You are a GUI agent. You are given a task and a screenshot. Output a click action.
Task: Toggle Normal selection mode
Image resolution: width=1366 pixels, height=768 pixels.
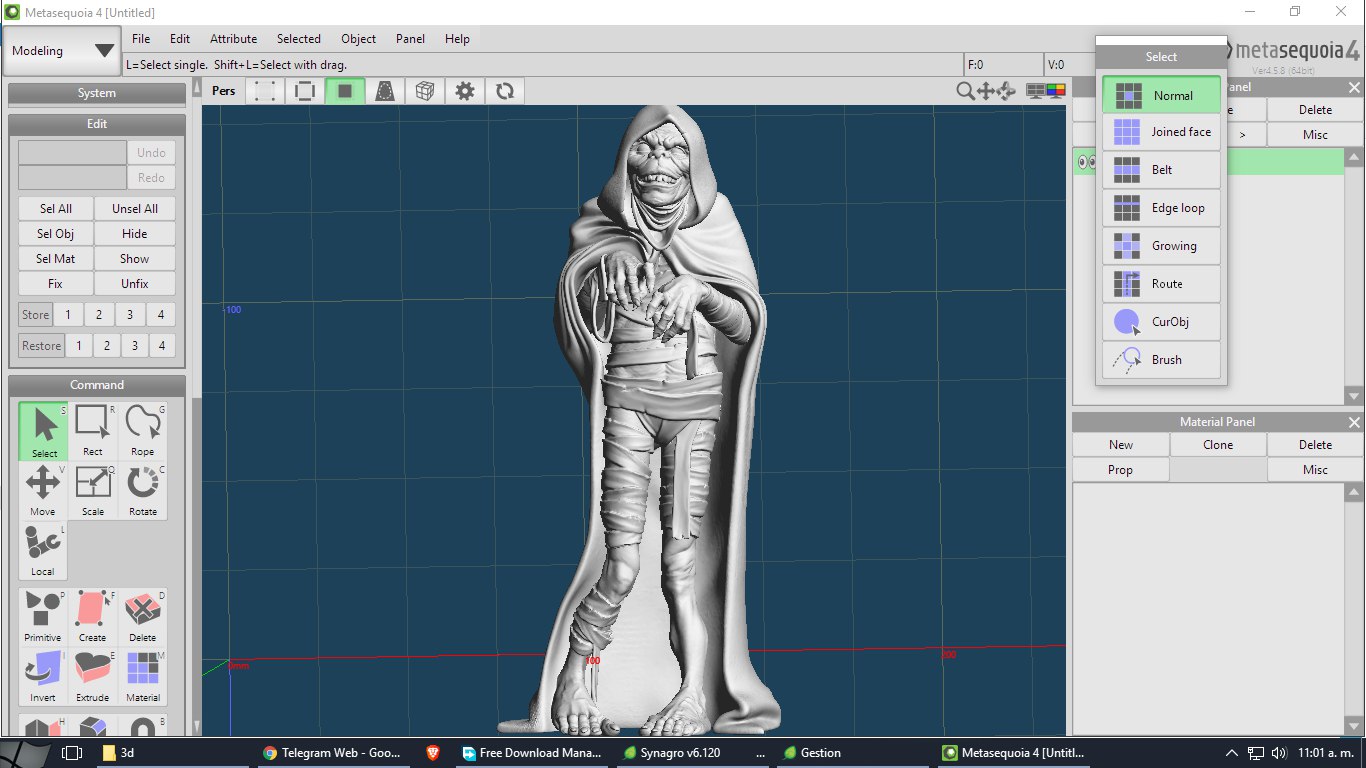point(1162,95)
